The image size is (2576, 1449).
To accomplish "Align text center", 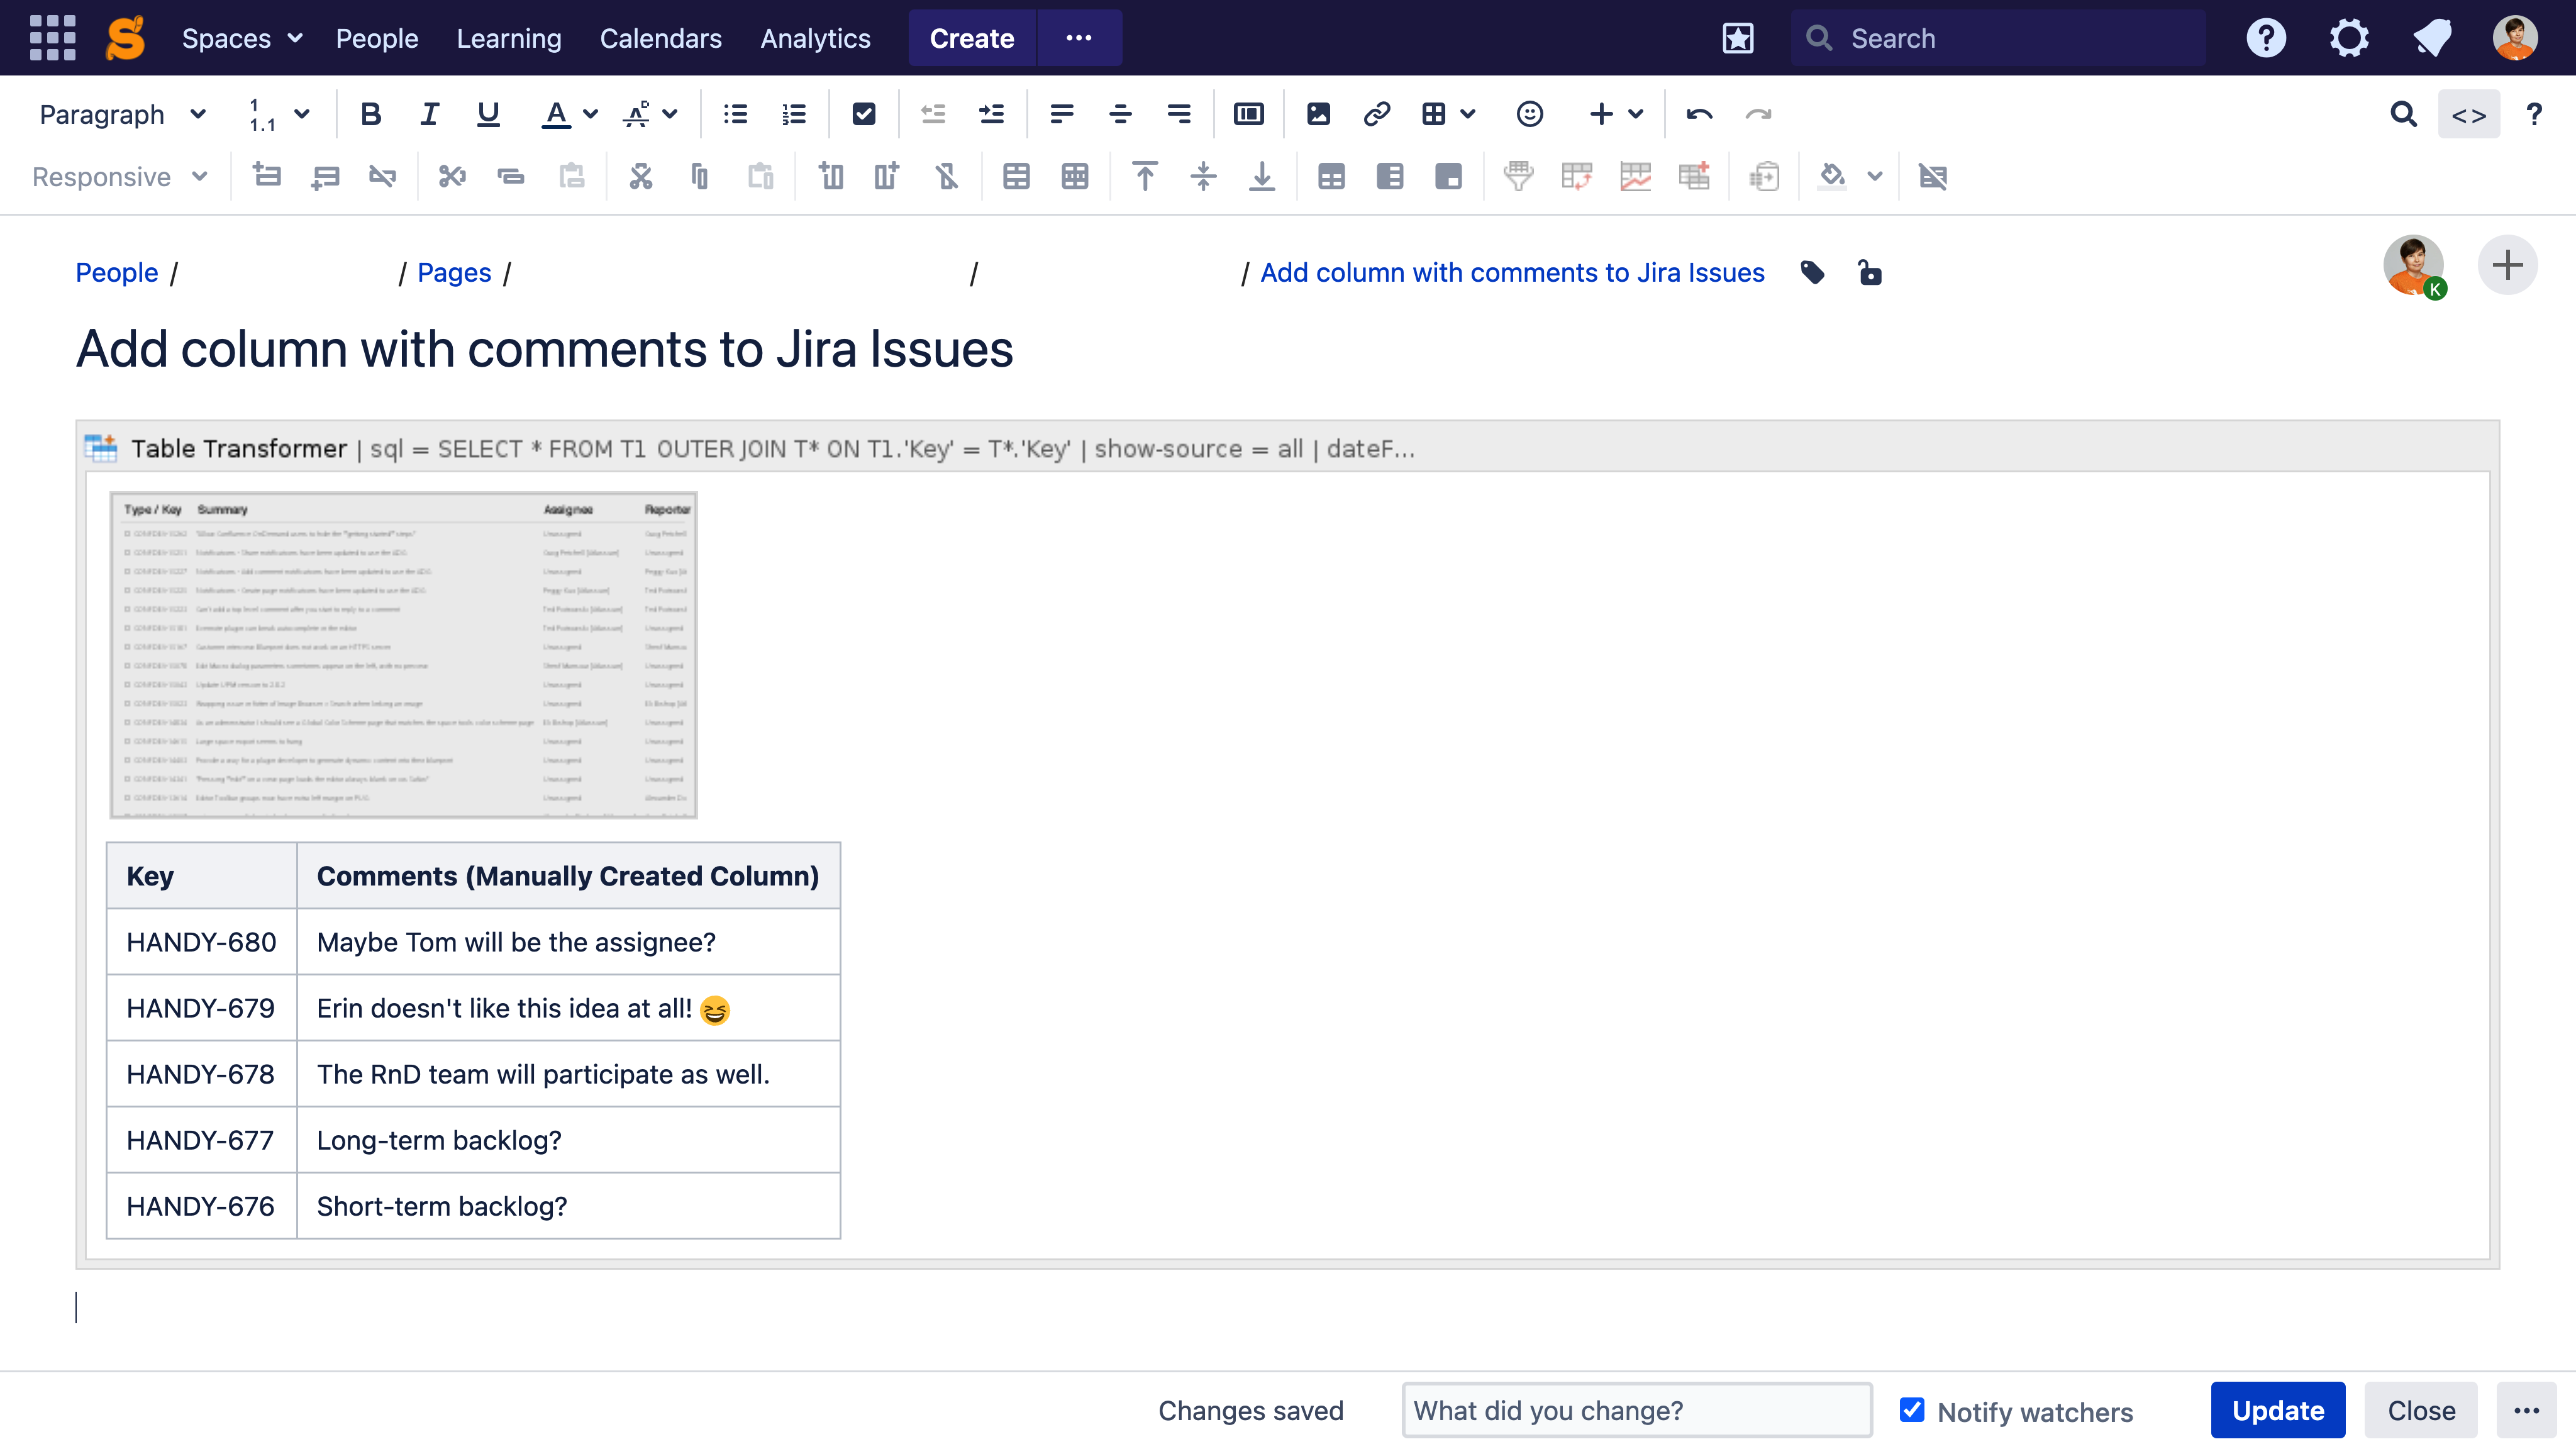I will [x=1120, y=114].
